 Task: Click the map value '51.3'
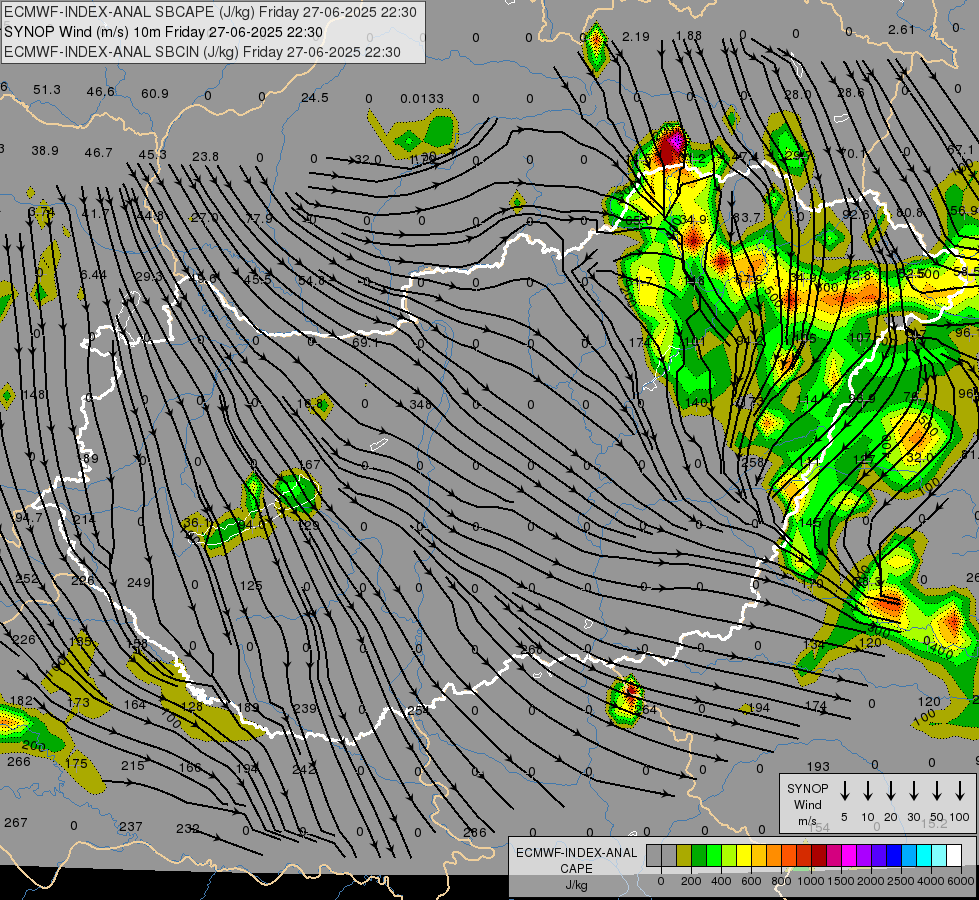coord(47,90)
